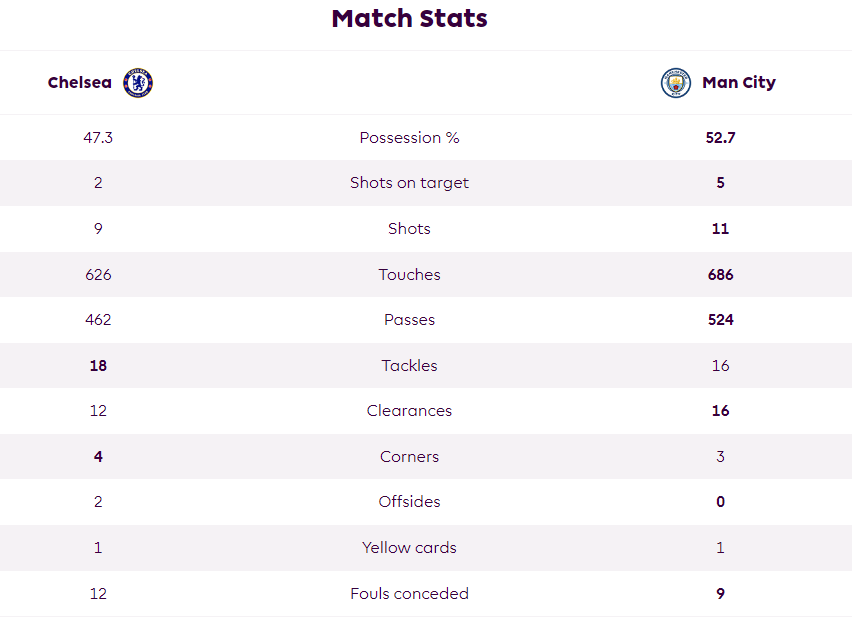This screenshot has width=852, height=632.
Task: Select the Touches row label
Action: point(410,274)
